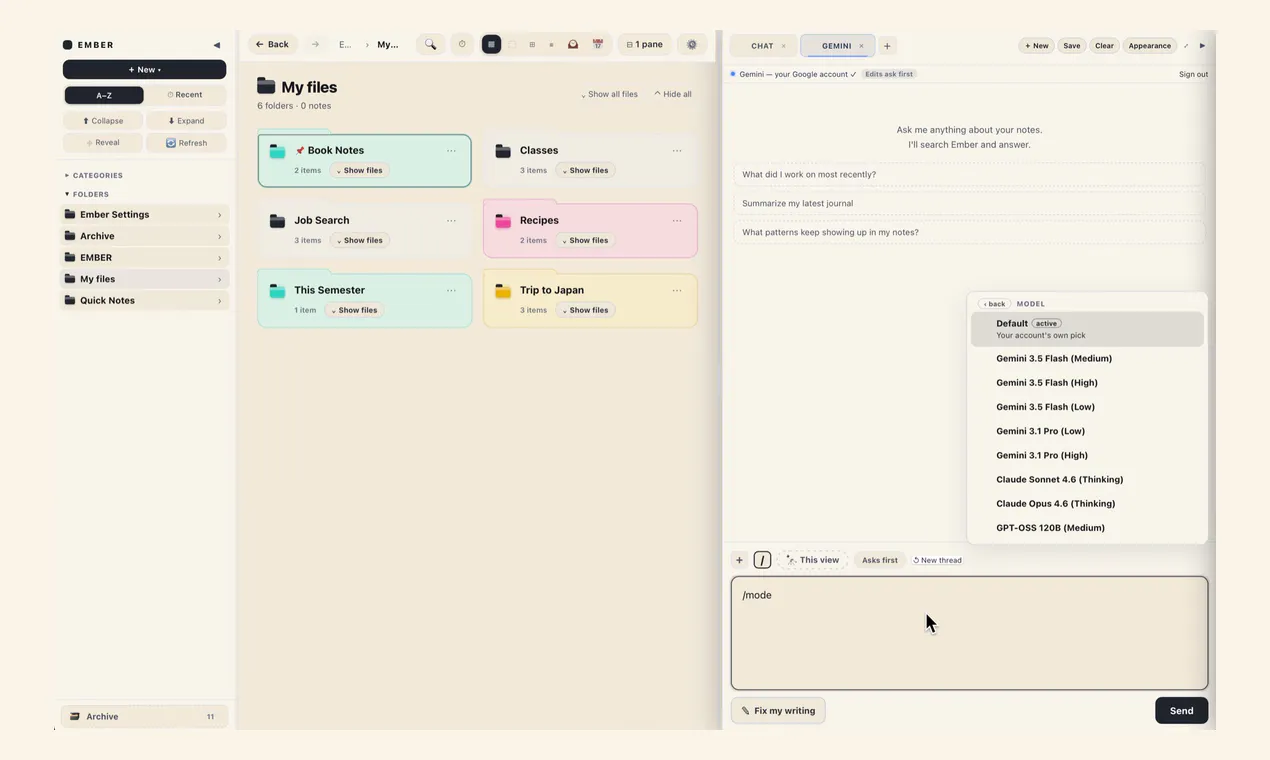
Task: Expand the sidebar Archive folder chevron
Action: (220, 236)
